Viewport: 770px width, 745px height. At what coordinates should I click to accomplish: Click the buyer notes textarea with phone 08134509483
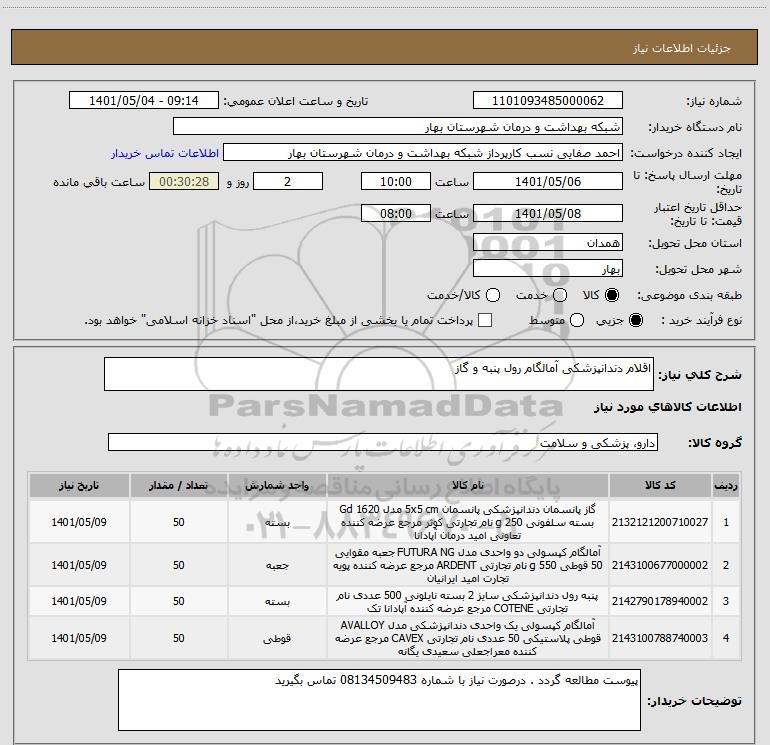pos(379,700)
